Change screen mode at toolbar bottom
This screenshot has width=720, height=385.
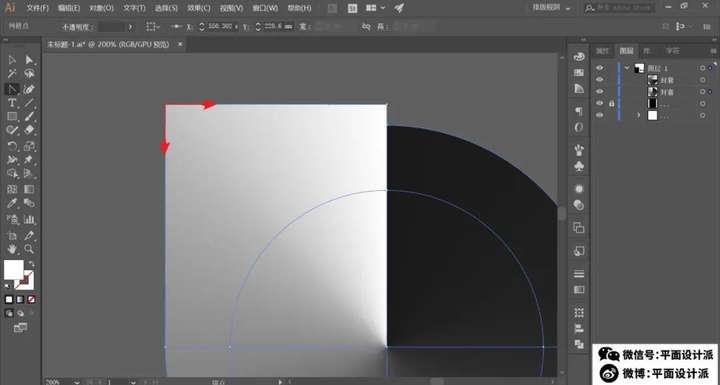pyautogui.click(x=21, y=328)
